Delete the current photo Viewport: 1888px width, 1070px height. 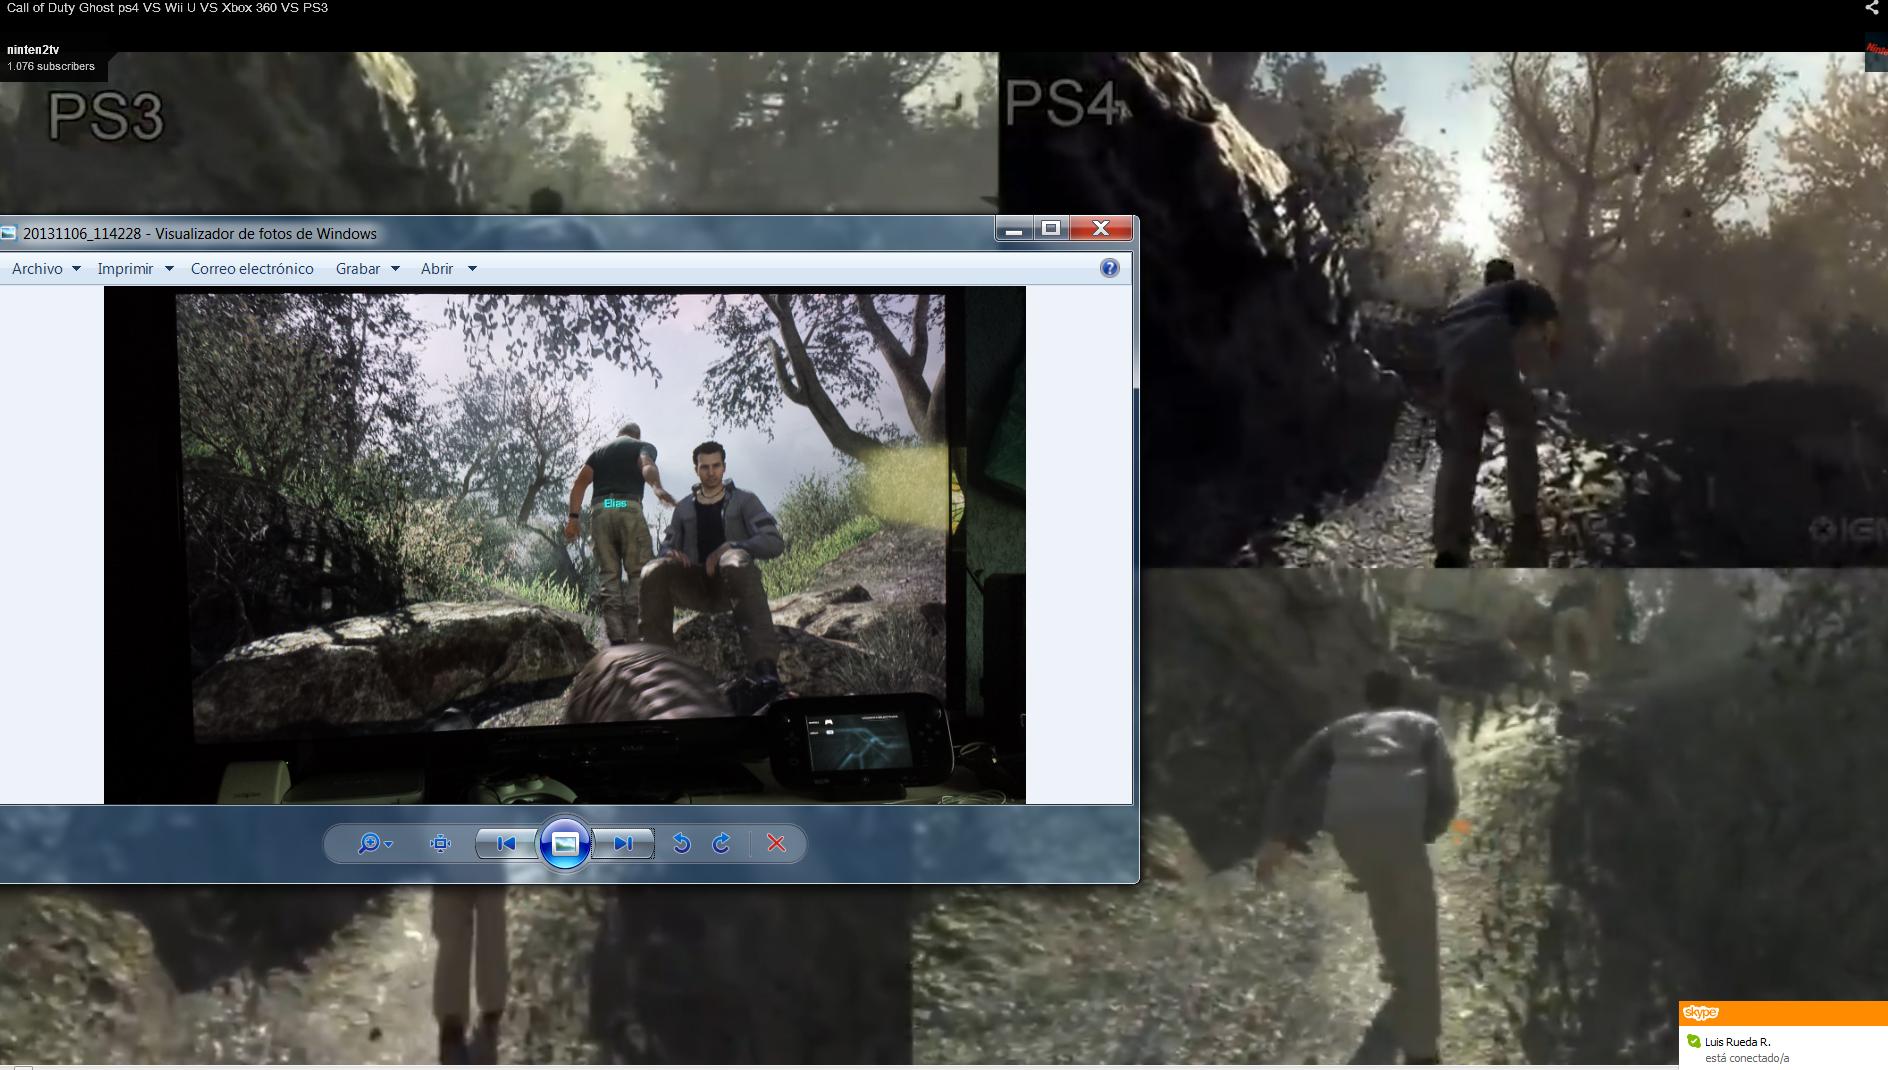click(x=776, y=844)
